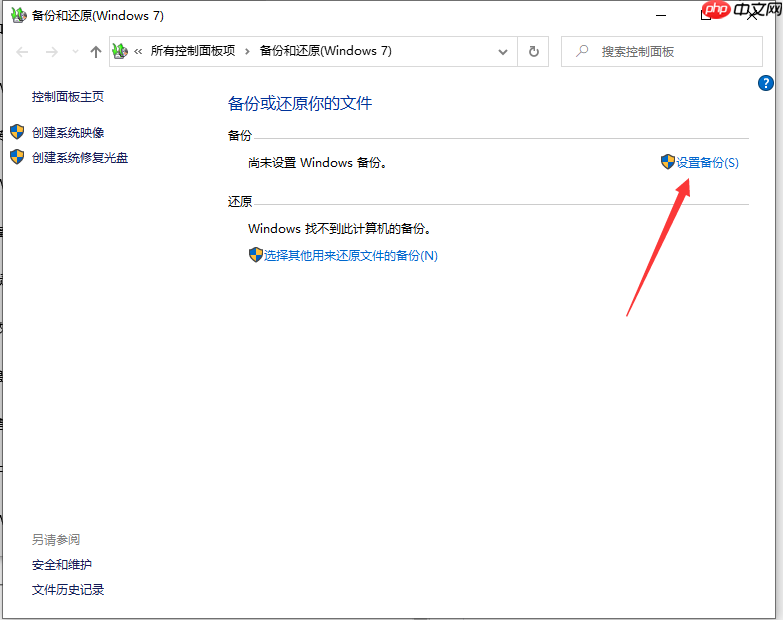Click the 另请参阅 label

(56, 540)
